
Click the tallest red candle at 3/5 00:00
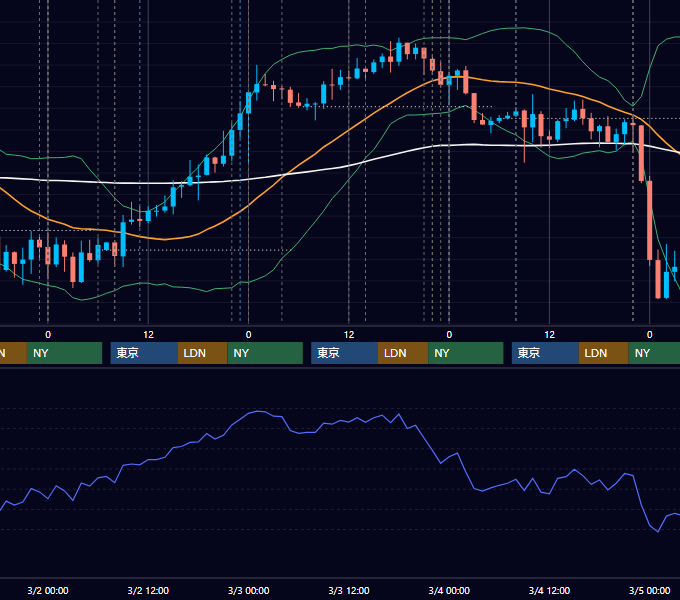649,220
